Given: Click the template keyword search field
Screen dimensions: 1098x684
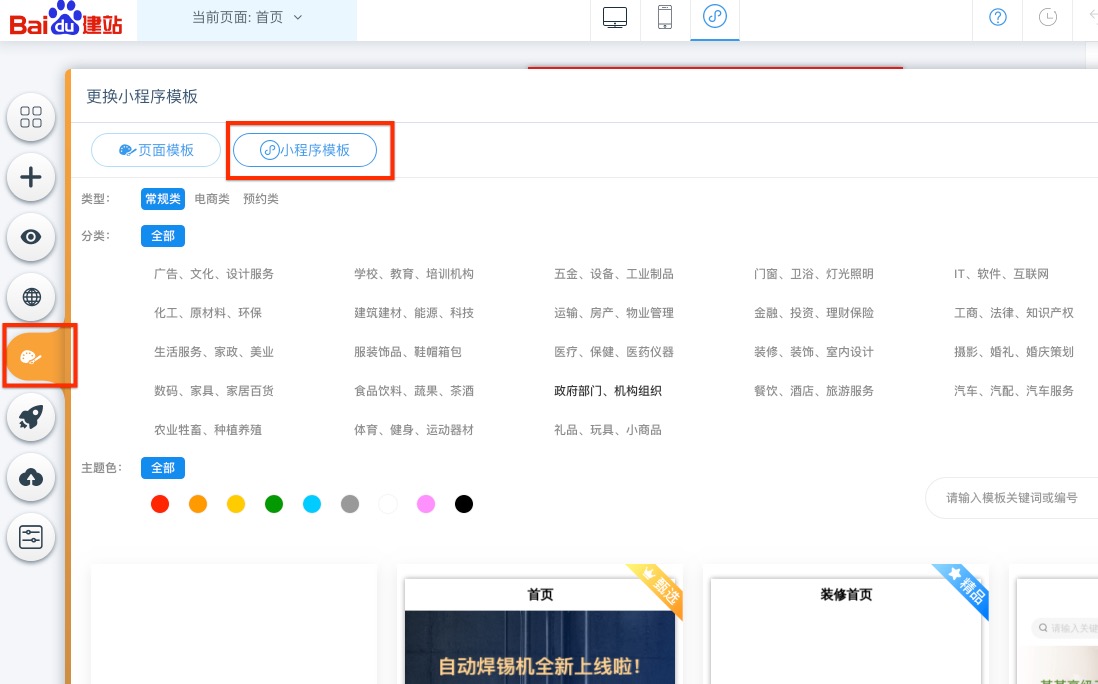Looking at the screenshot, I should pyautogui.click(x=1010, y=497).
